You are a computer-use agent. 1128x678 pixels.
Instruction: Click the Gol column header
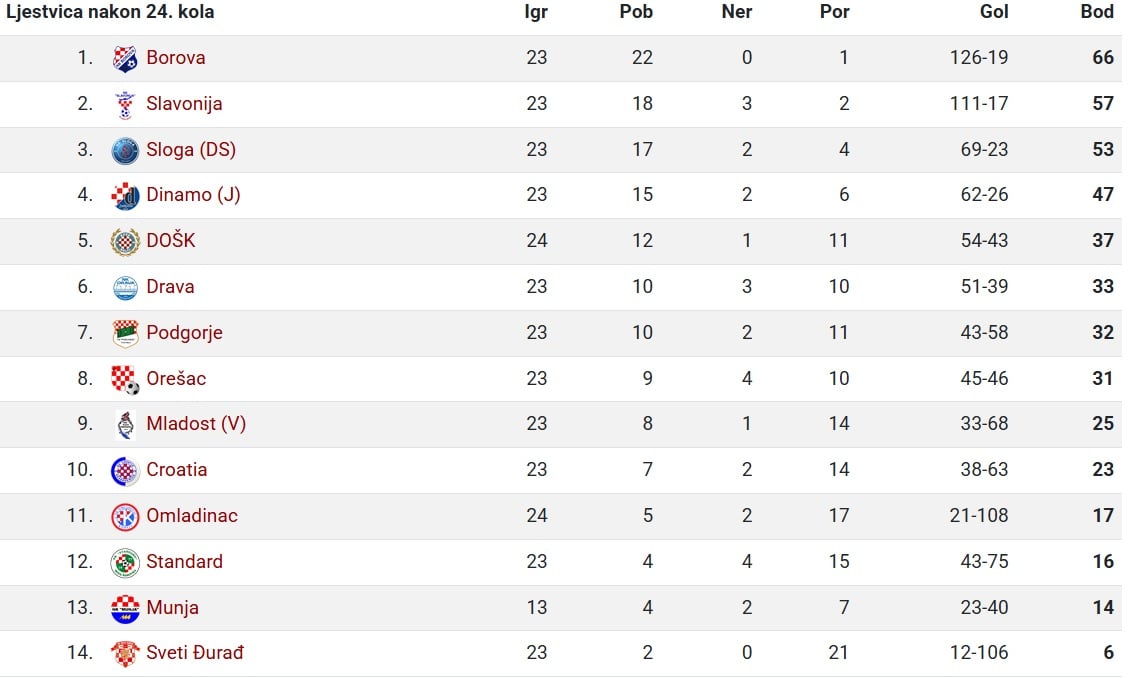tap(994, 12)
